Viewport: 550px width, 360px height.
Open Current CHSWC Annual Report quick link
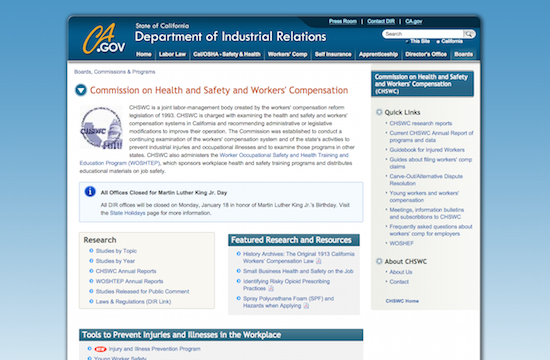(431, 136)
